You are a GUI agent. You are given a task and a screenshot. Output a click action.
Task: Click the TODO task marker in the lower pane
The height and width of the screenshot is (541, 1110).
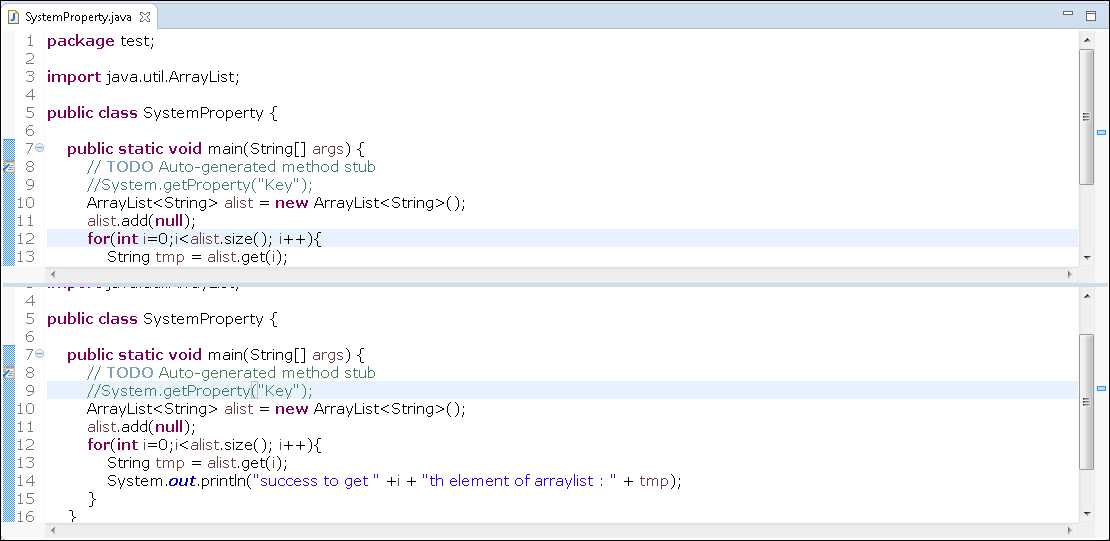pos(7,373)
